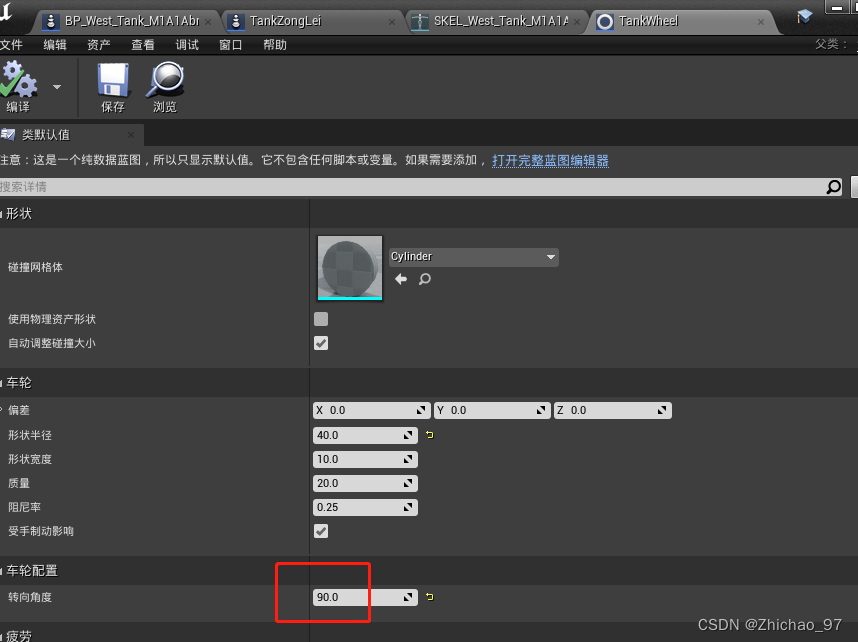
Task: Click the search magnifier icon in details bar
Action: pyautogui.click(x=833, y=187)
